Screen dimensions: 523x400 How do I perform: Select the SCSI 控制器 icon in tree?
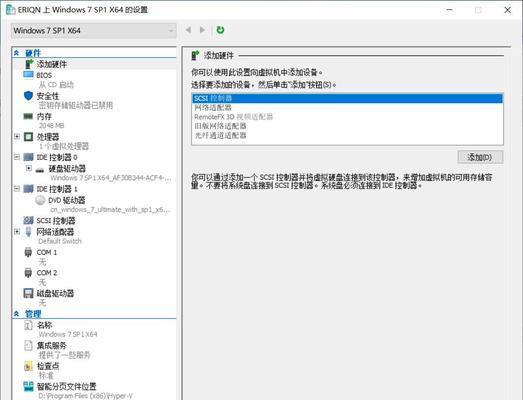[x=28, y=220]
